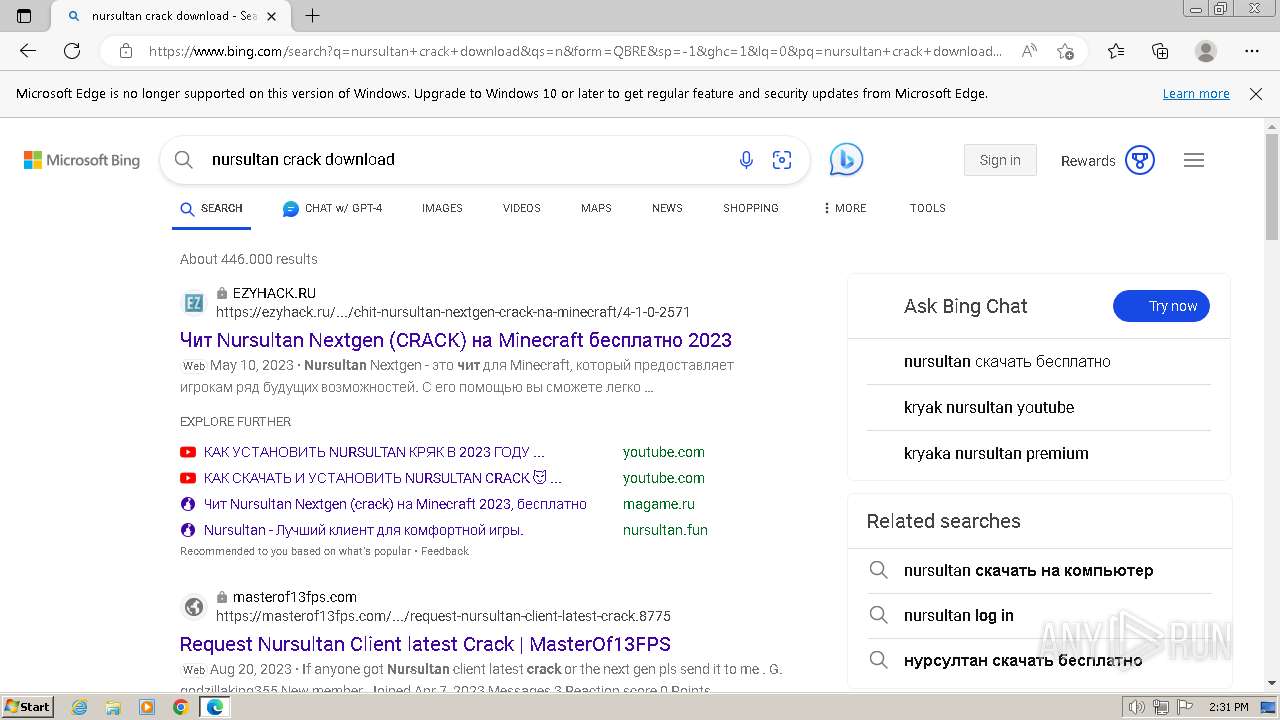Viewport: 1280px width, 720px height.
Task: Search related nursultan log in
Action: click(959, 616)
